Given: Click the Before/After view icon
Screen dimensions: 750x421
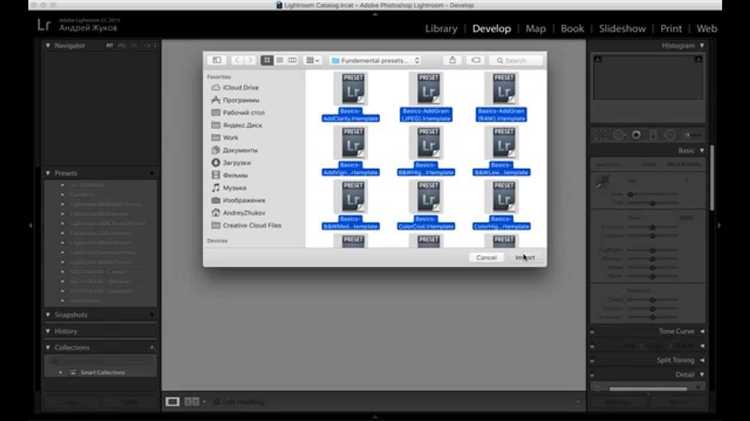Looking at the screenshot, I should (x=192, y=401).
